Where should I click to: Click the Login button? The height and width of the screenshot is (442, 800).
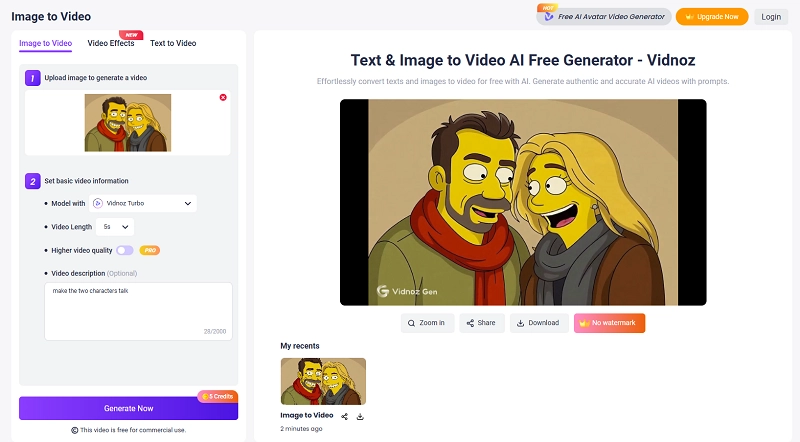click(x=771, y=17)
